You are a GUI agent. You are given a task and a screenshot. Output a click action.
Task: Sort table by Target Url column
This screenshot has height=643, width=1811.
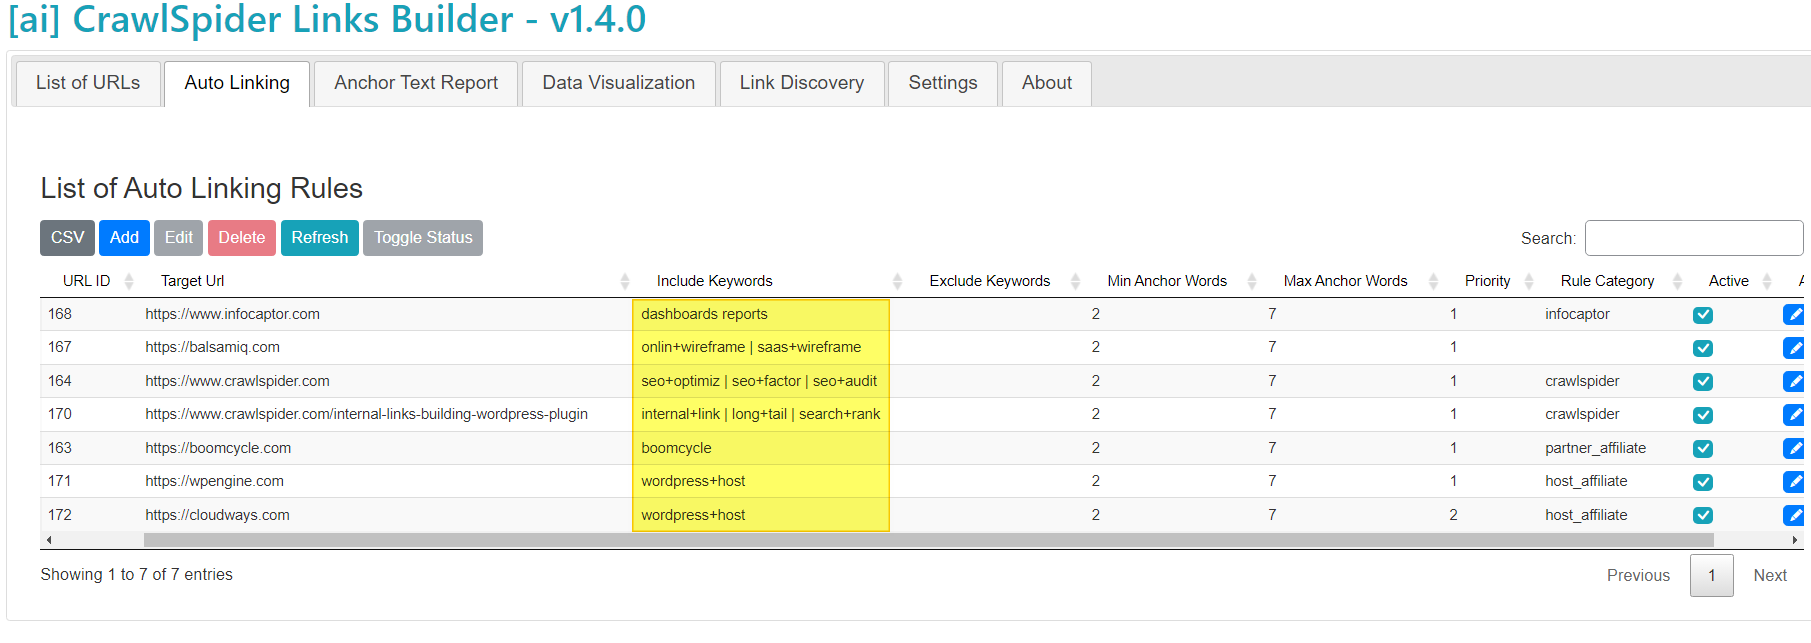(x=385, y=281)
